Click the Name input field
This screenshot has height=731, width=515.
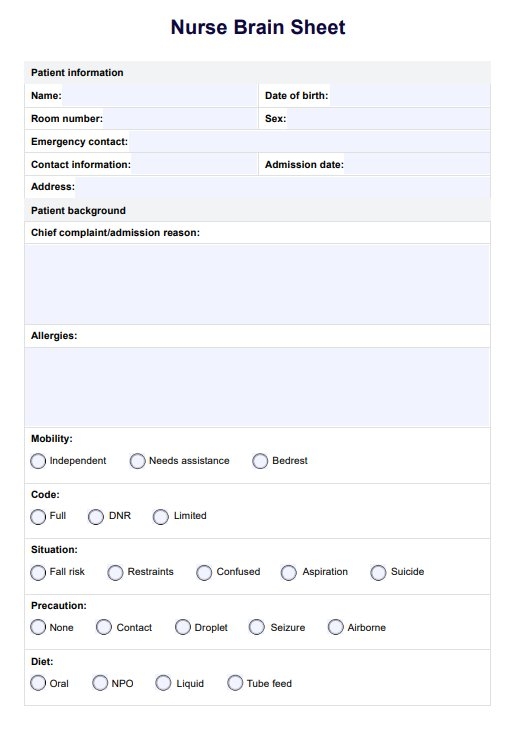click(160, 96)
